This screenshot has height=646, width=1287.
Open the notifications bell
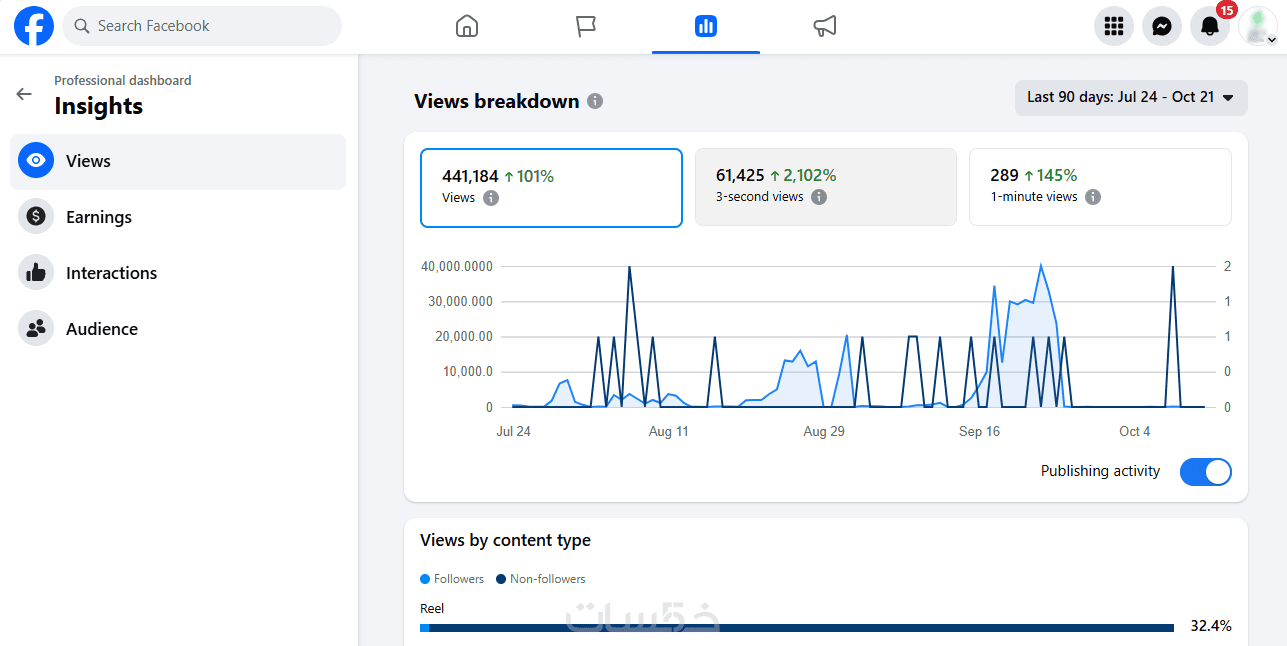[1210, 26]
